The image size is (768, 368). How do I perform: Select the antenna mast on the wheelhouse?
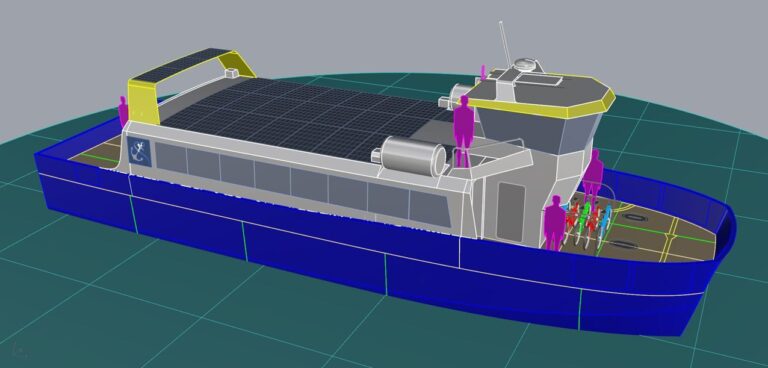[504, 44]
